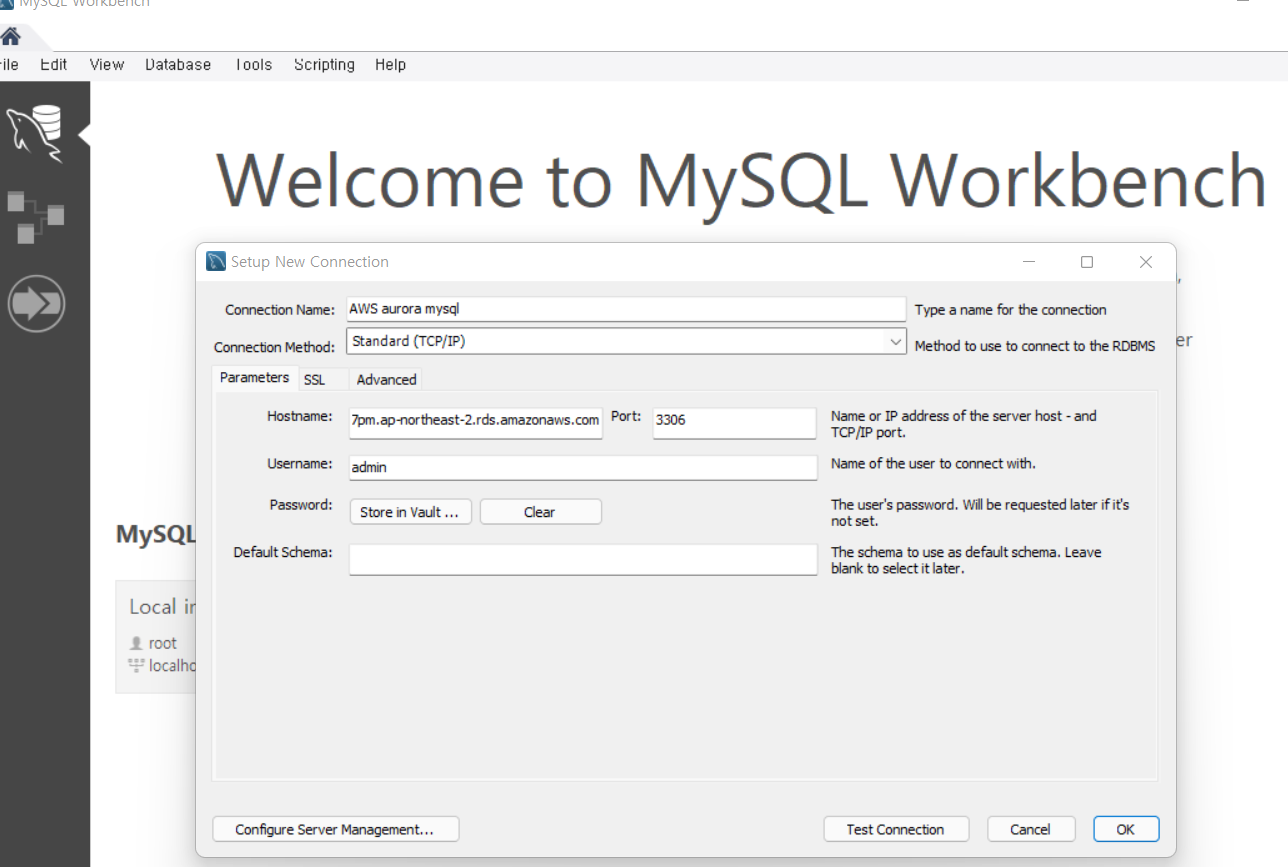Click the Welcome to MySQL Workbench heading
The width and height of the screenshot is (1288, 867).
[742, 180]
